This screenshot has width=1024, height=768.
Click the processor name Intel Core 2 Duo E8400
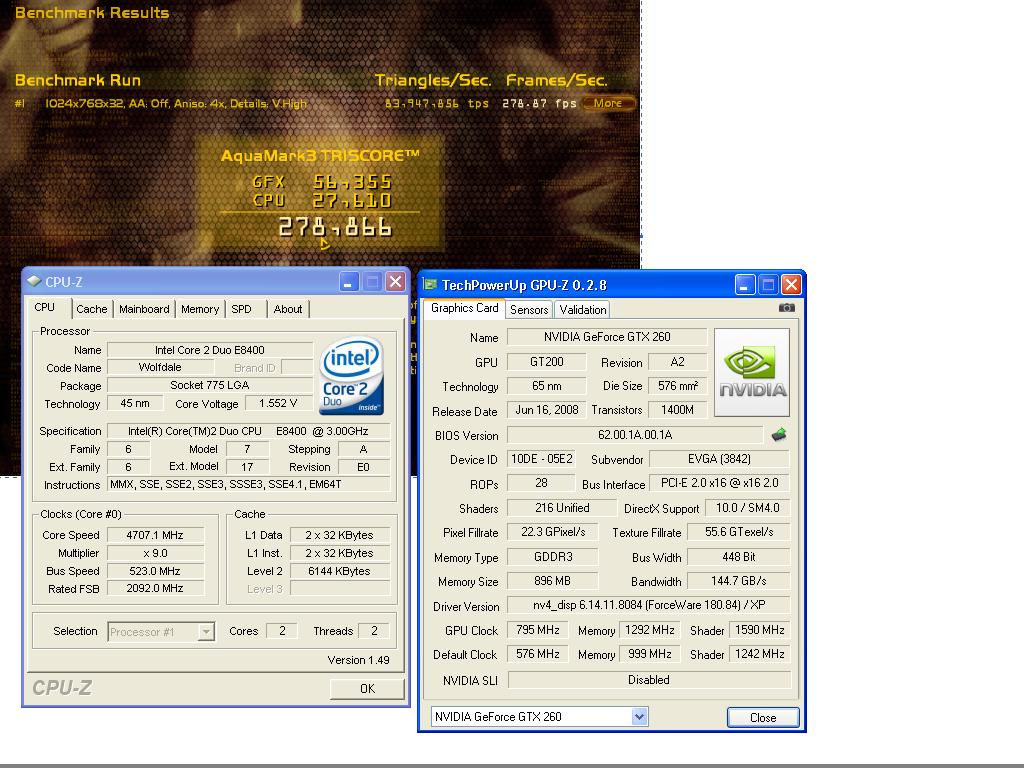click(210, 350)
